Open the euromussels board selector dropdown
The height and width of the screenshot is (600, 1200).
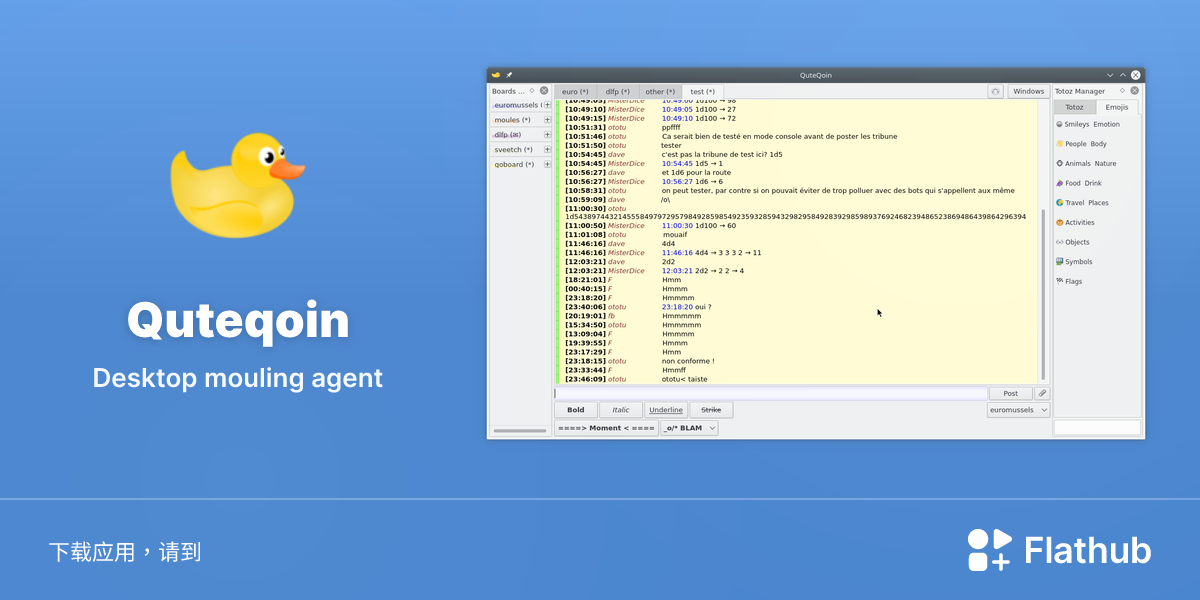1018,410
